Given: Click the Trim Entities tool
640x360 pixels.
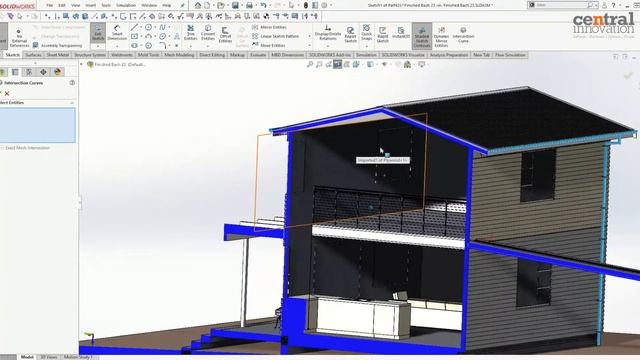Looking at the screenshot, I should coord(191,33).
